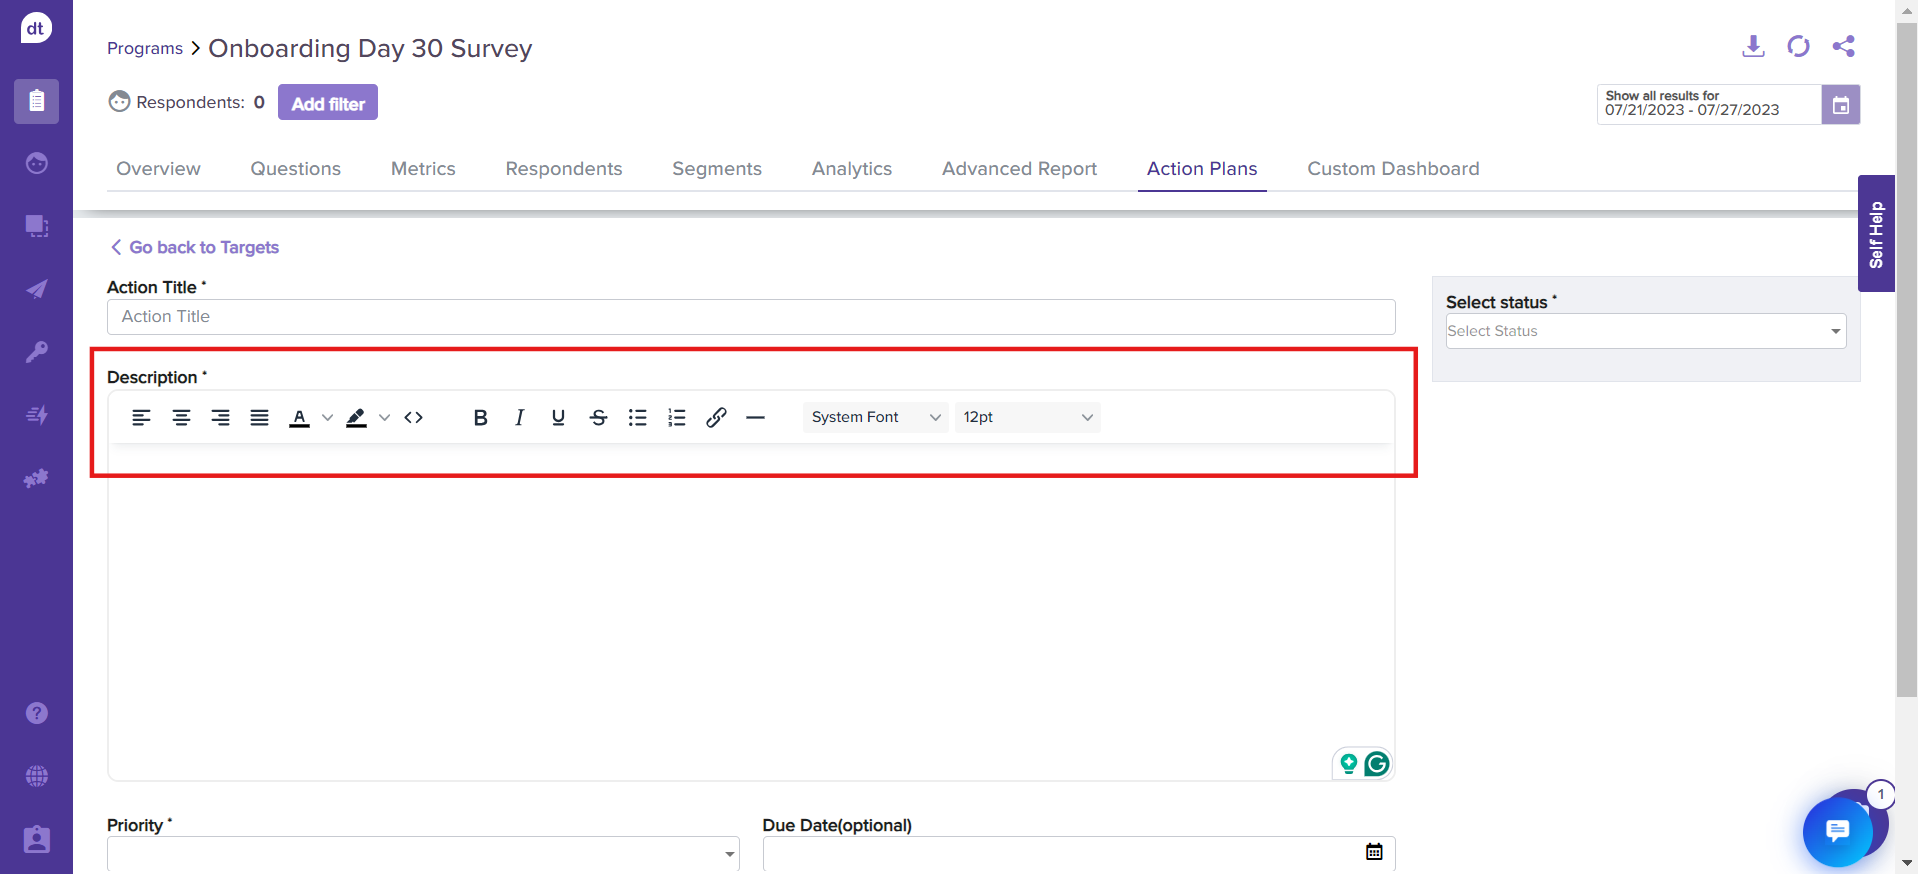The height and width of the screenshot is (874, 1918).
Task: Open the Respondents tab
Action: click(563, 169)
